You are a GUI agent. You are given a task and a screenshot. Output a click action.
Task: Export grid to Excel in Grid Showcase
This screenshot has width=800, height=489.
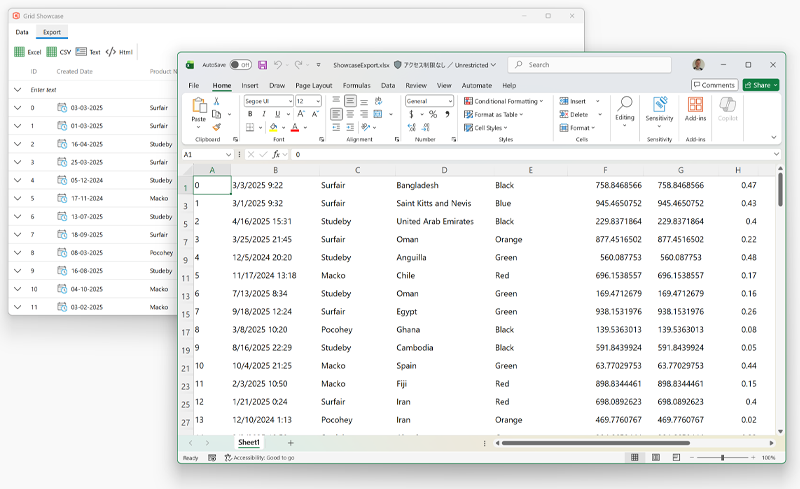[x=28, y=52]
